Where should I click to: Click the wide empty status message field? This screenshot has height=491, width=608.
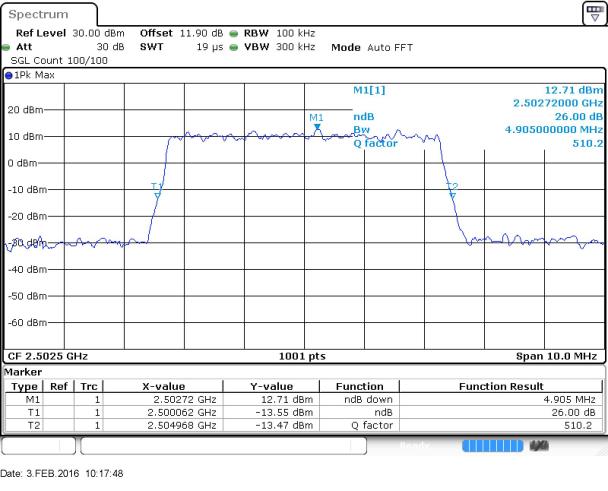(x=223, y=446)
